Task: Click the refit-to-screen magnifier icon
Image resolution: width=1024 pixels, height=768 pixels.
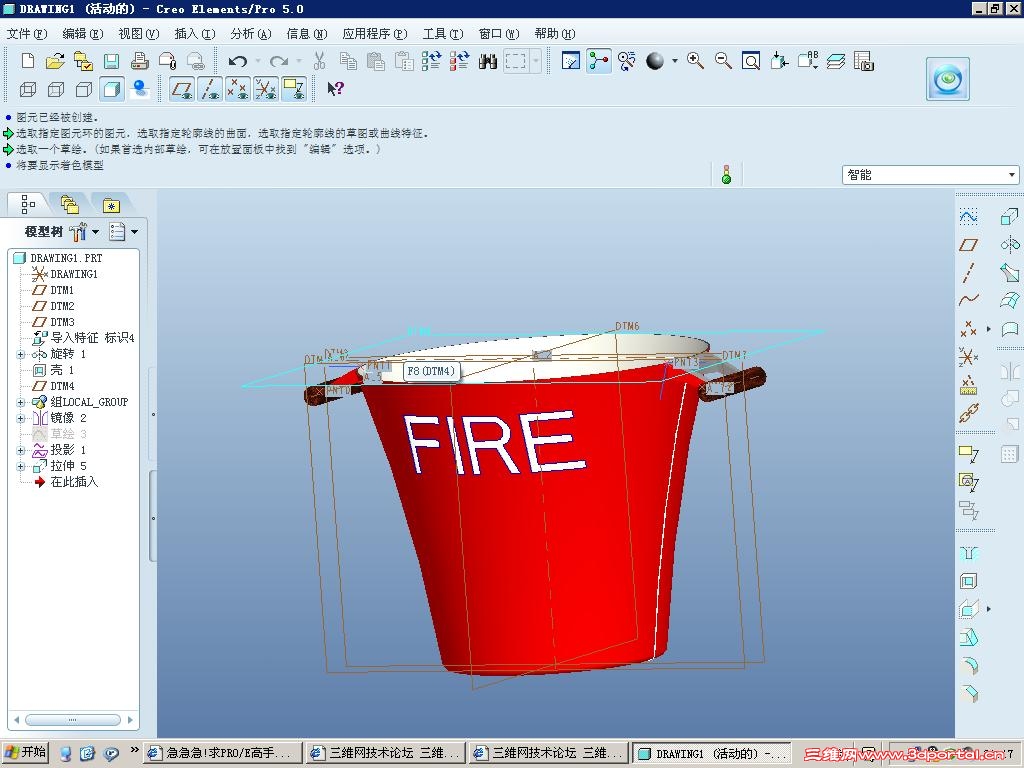Action: click(750, 61)
